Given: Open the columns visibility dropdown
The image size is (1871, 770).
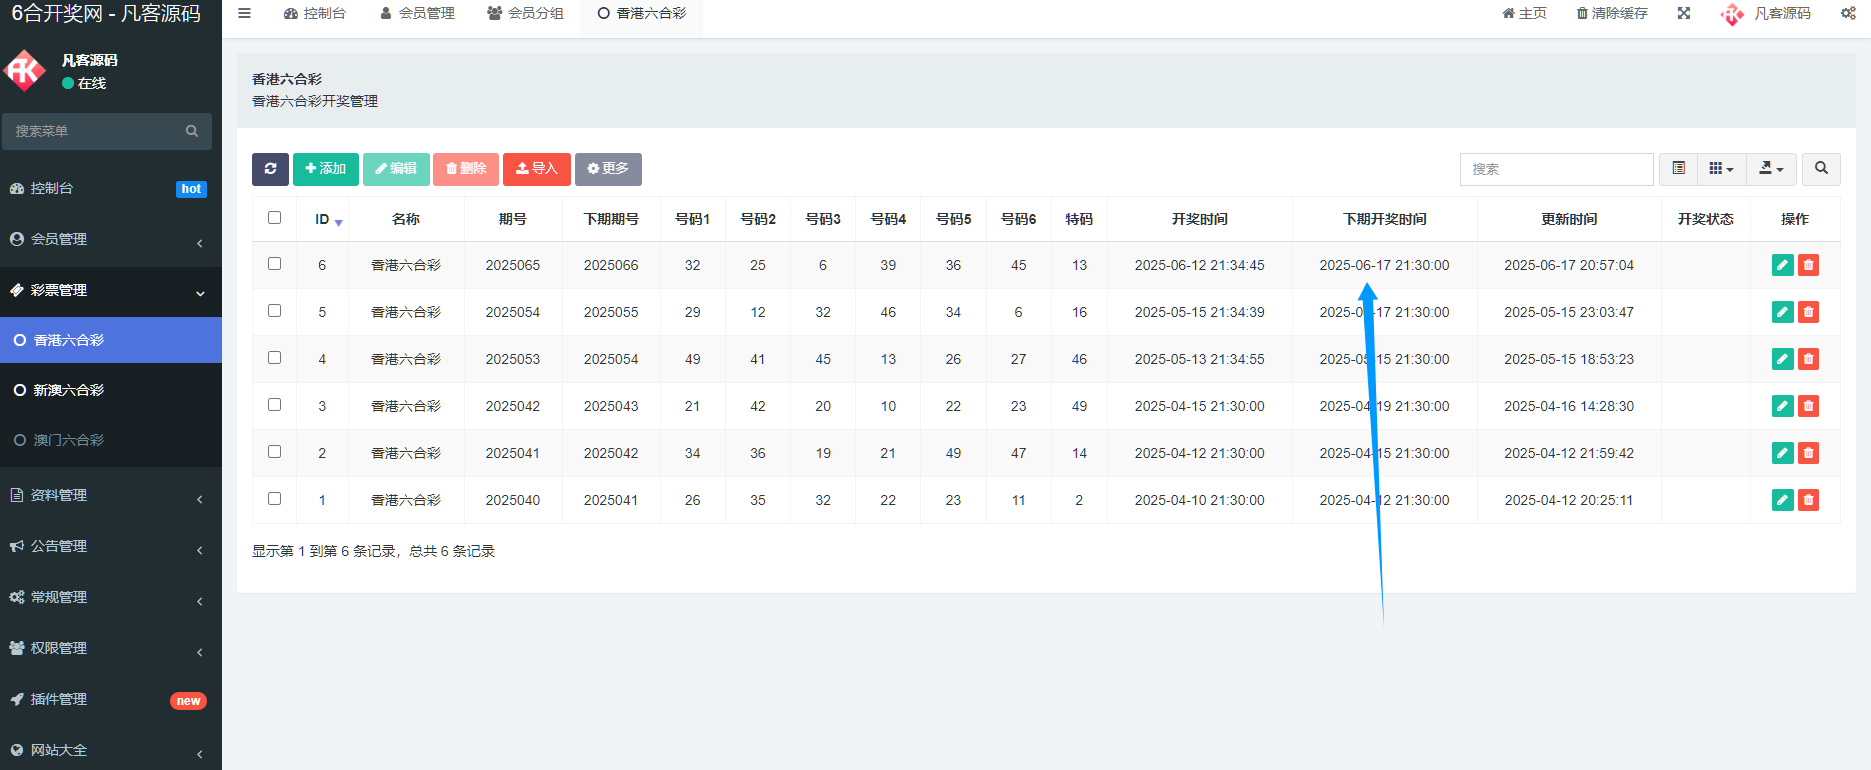Looking at the screenshot, I should click(1721, 169).
